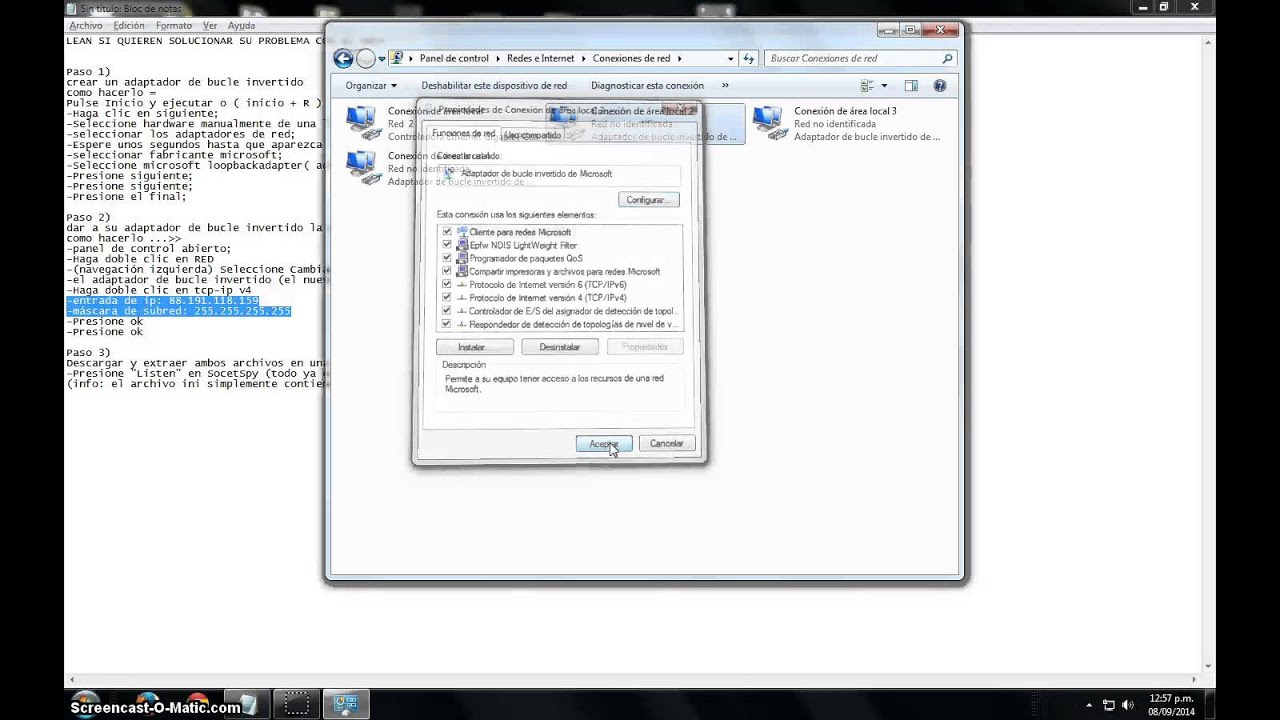The width and height of the screenshot is (1280, 720).
Task: Click Aceptar to confirm the properties
Action: (x=604, y=443)
